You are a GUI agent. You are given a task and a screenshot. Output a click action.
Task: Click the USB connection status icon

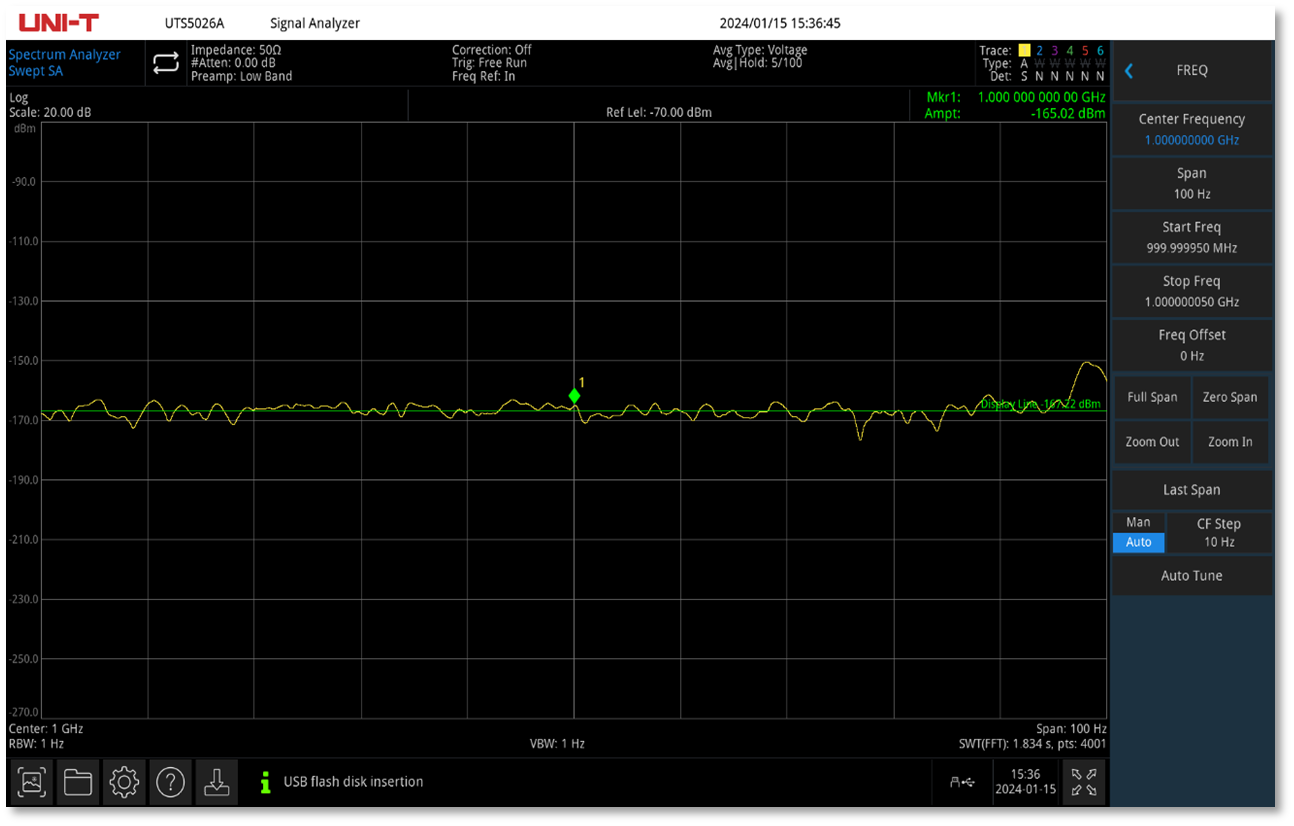pyautogui.click(x=962, y=782)
